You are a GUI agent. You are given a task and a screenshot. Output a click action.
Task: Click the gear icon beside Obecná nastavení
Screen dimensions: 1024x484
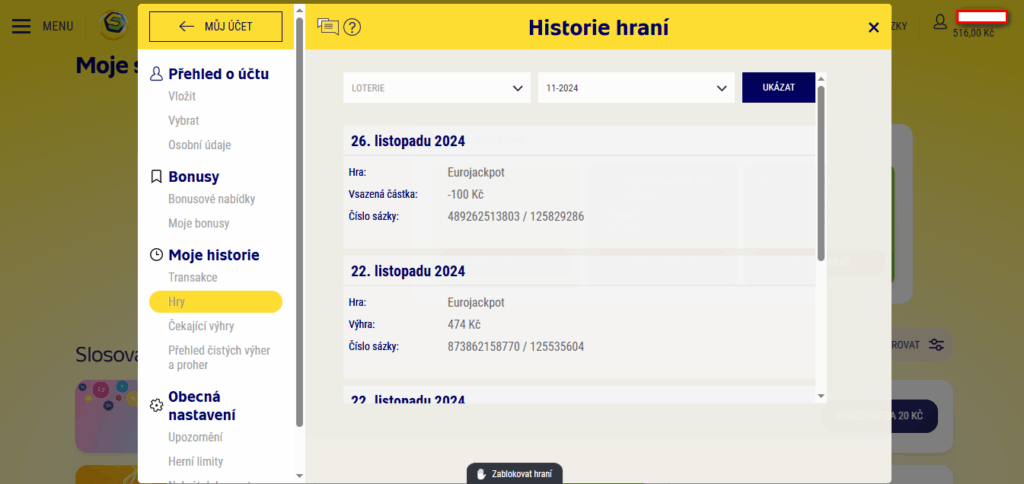pyautogui.click(x=156, y=406)
